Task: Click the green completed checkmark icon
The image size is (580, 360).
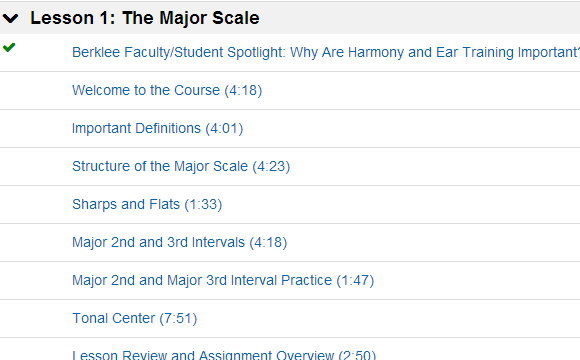Action: point(9,47)
